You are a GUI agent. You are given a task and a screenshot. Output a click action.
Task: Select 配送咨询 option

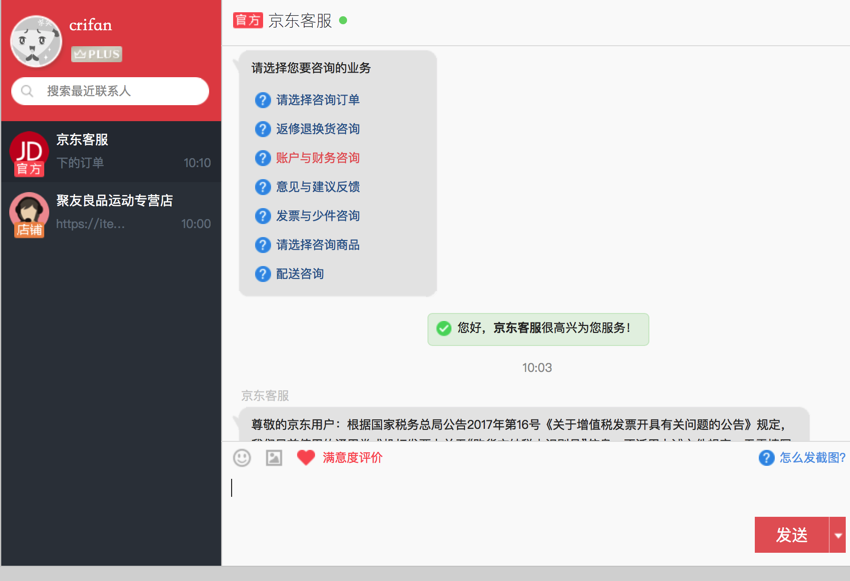click(300, 274)
